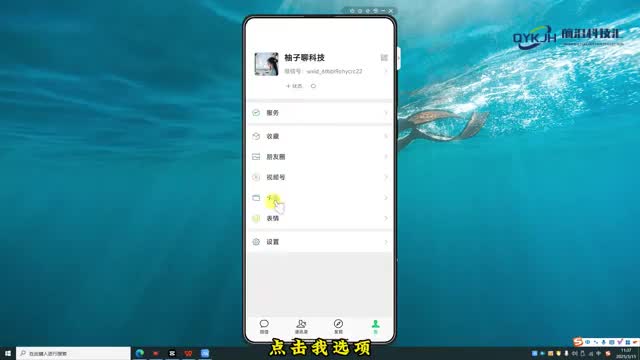
Task: Switch to the 通讯录 contacts tab
Action: click(x=301, y=327)
